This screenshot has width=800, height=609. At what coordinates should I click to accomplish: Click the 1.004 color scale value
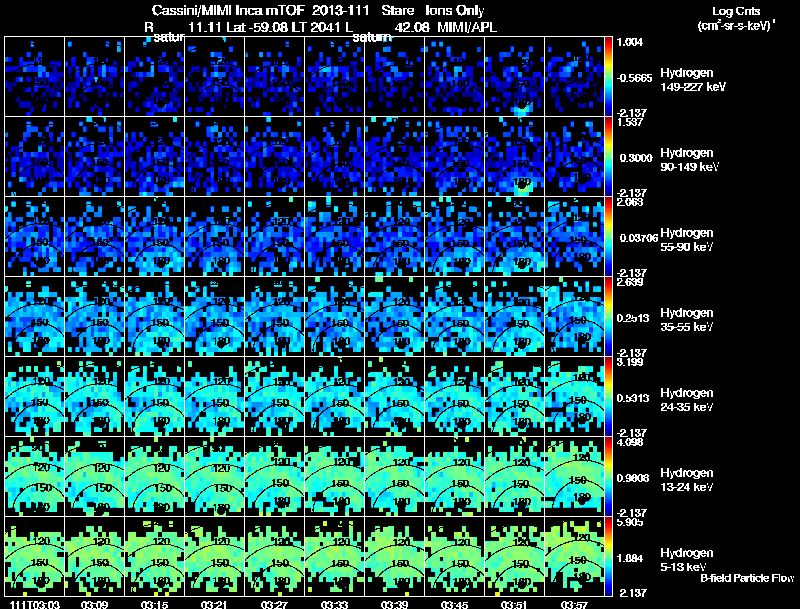630,42
